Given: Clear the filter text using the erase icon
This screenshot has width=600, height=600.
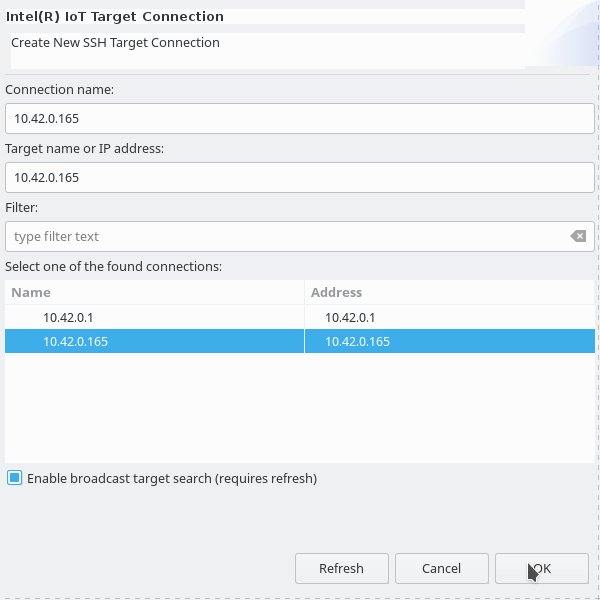Looking at the screenshot, I should coord(578,236).
